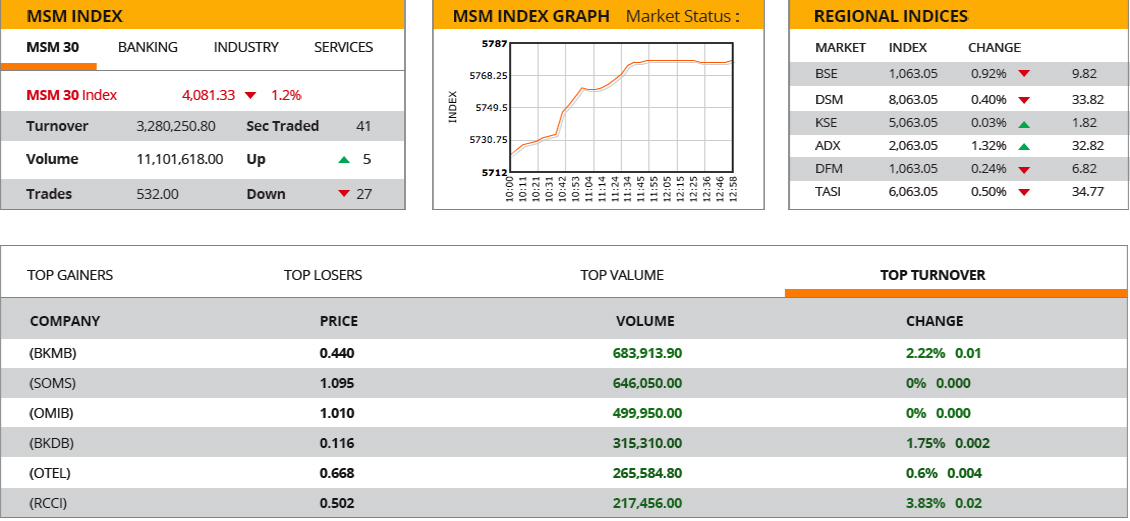
Task: Click the MSM index line chart
Action: coord(621,107)
